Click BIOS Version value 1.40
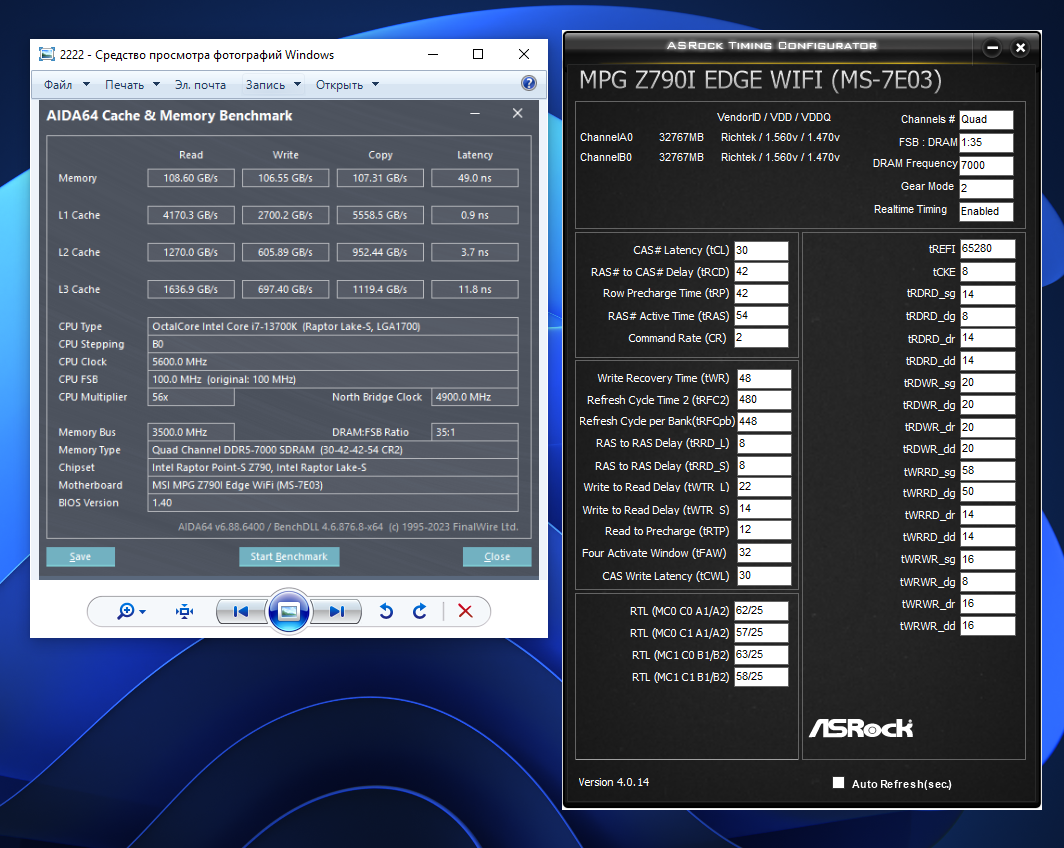The image size is (1064, 848). click(332, 503)
